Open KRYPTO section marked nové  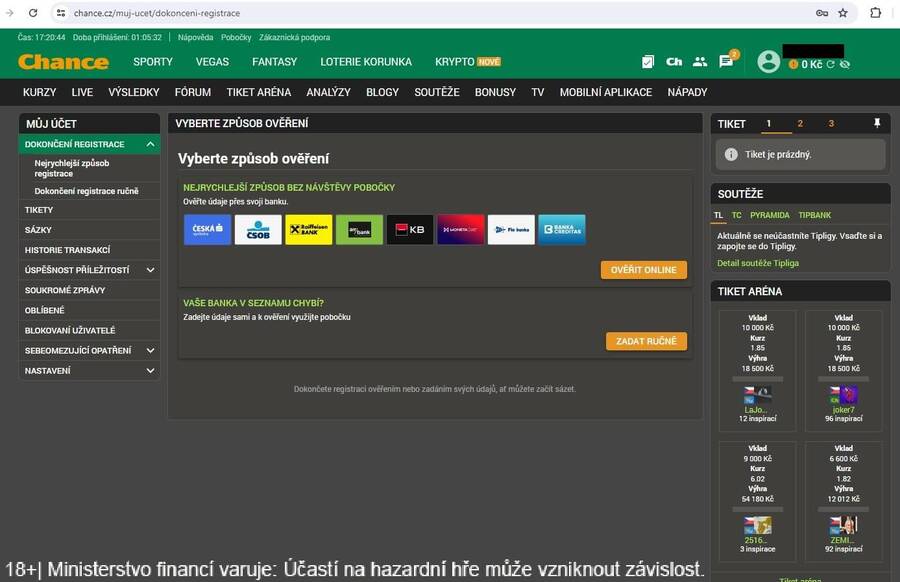tap(468, 61)
